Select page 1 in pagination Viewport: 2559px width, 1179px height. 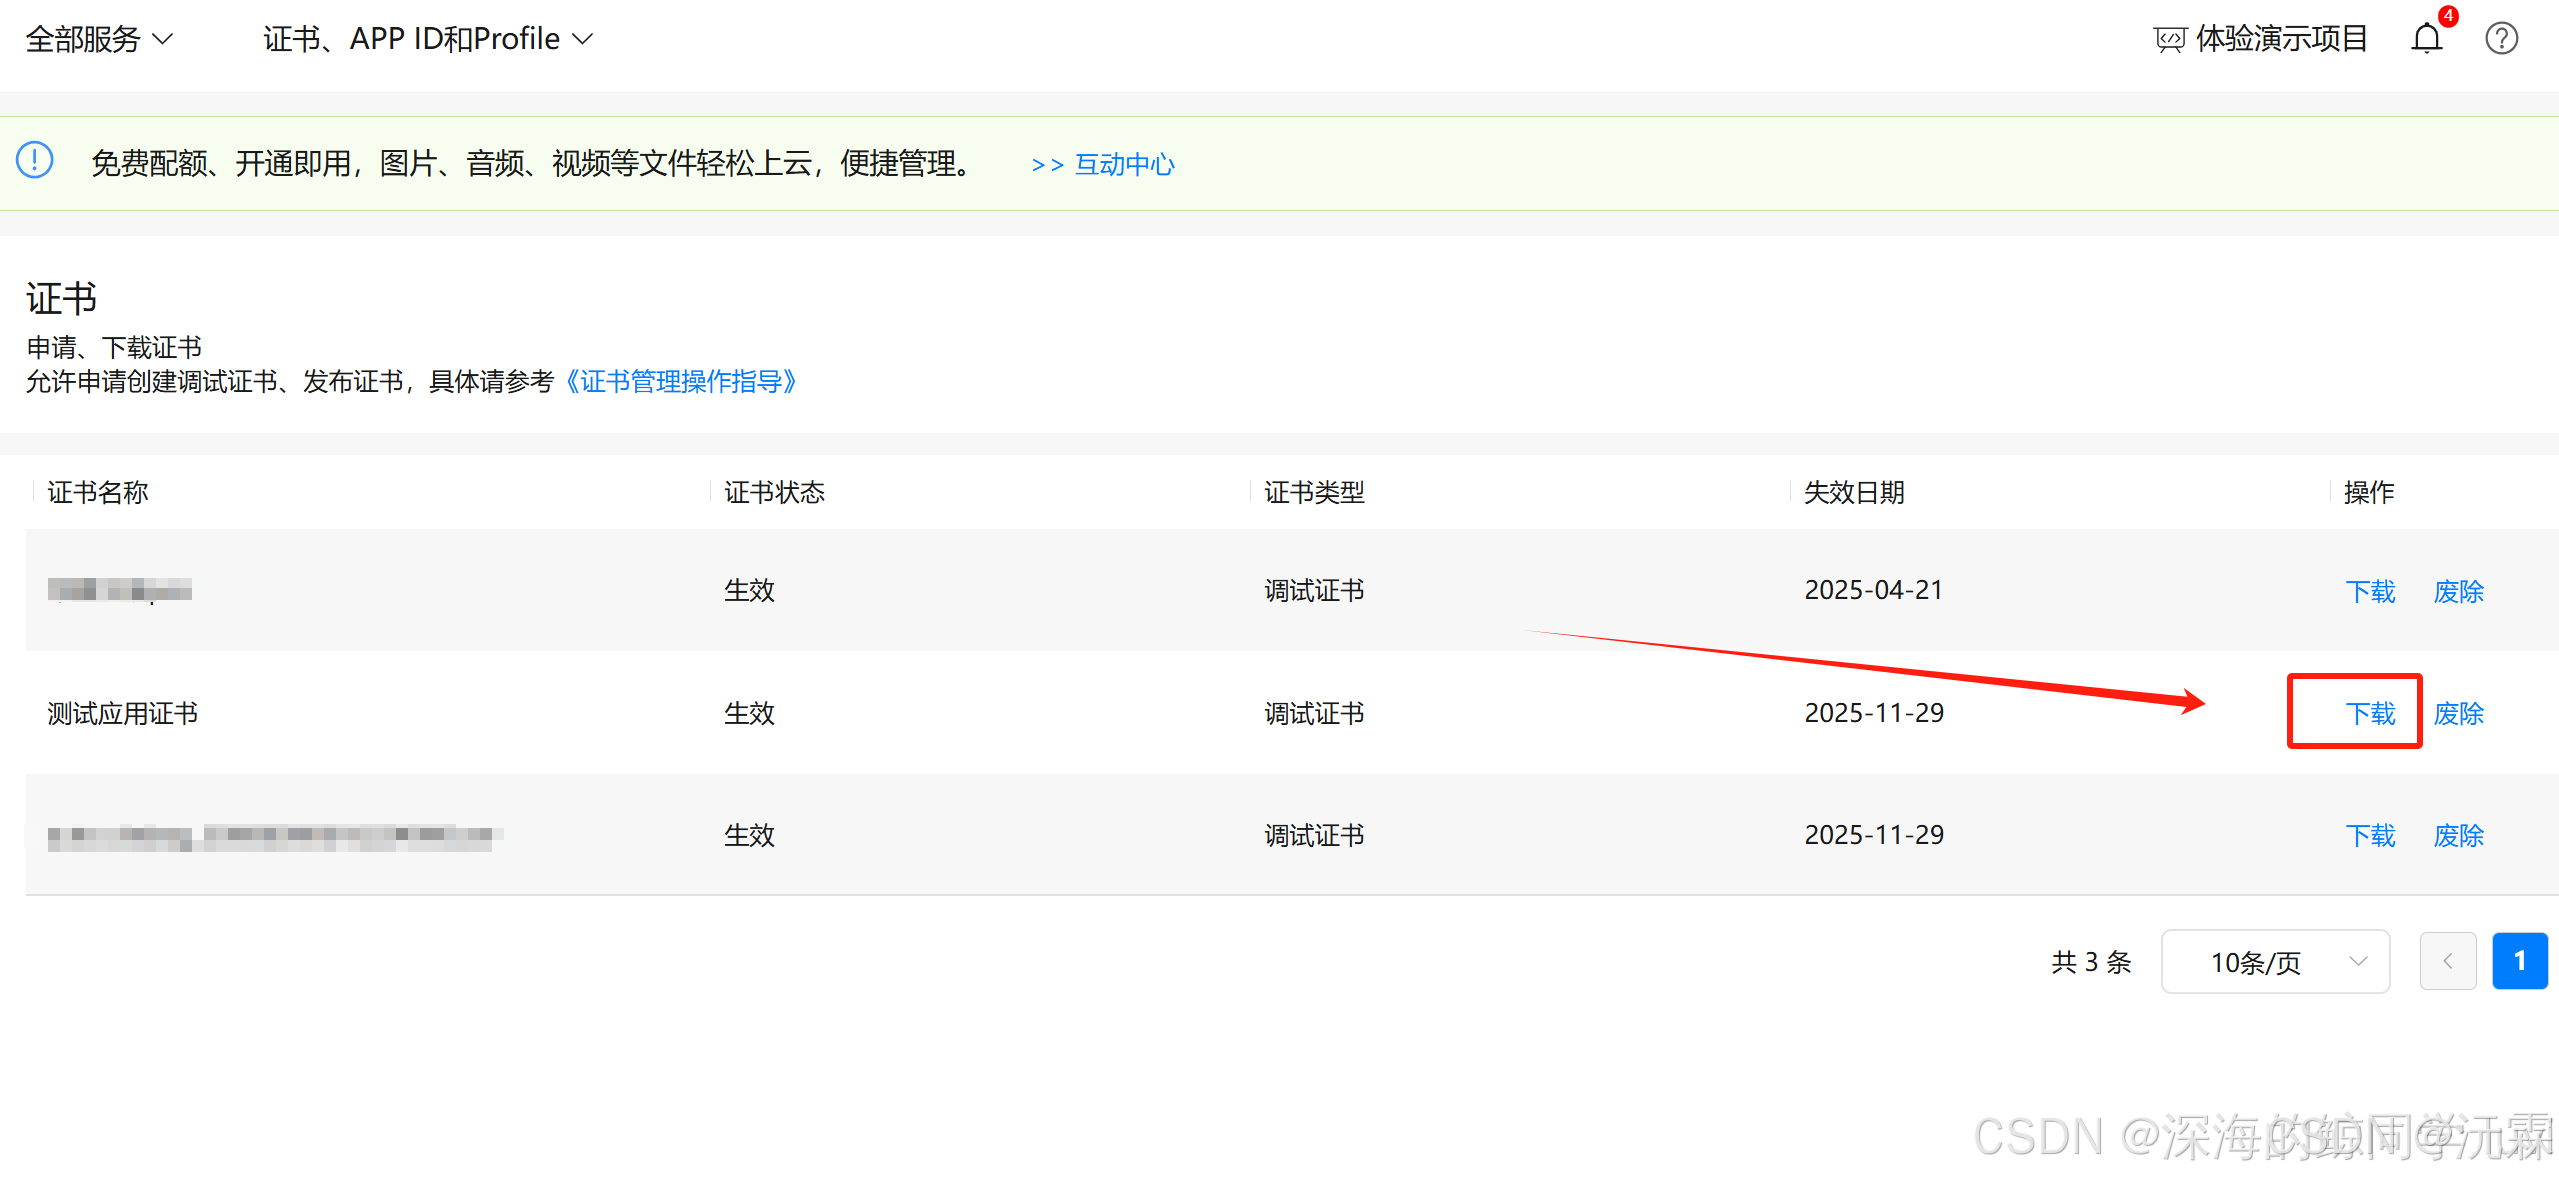(2519, 961)
